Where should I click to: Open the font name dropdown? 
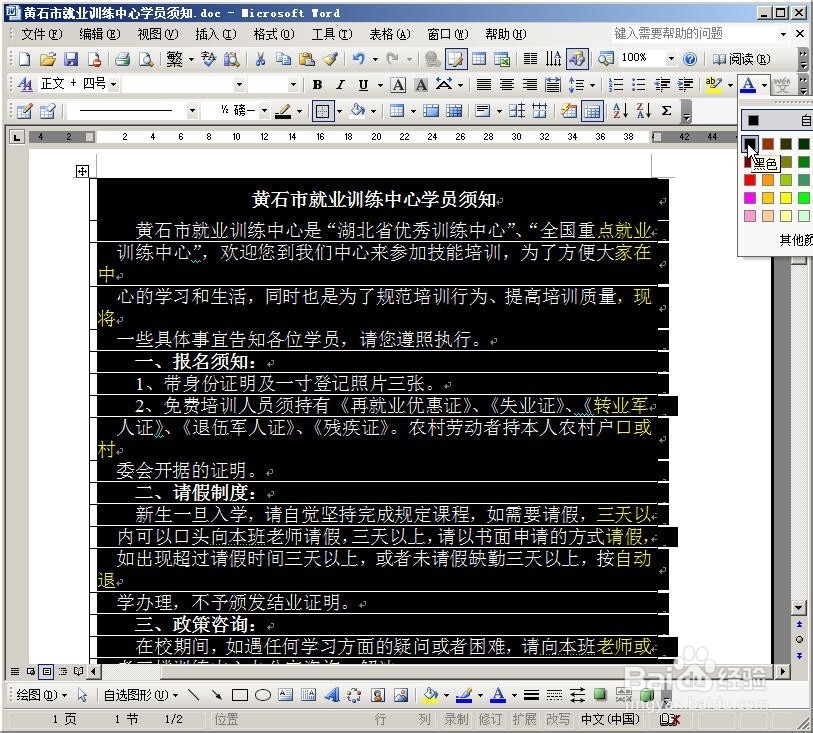tap(239, 84)
